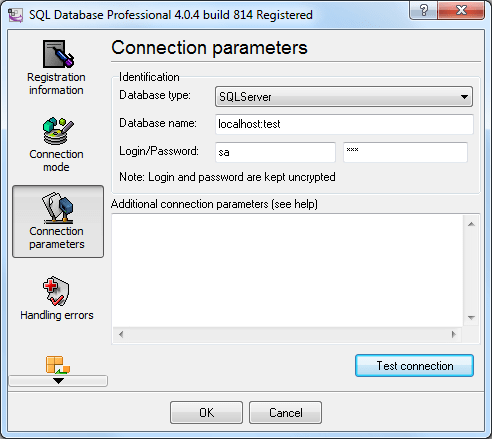Viewport: 492px width, 439px height.
Task: Click the 'Note: Login and password are kept uncrypted' text
Action: (x=227, y=177)
